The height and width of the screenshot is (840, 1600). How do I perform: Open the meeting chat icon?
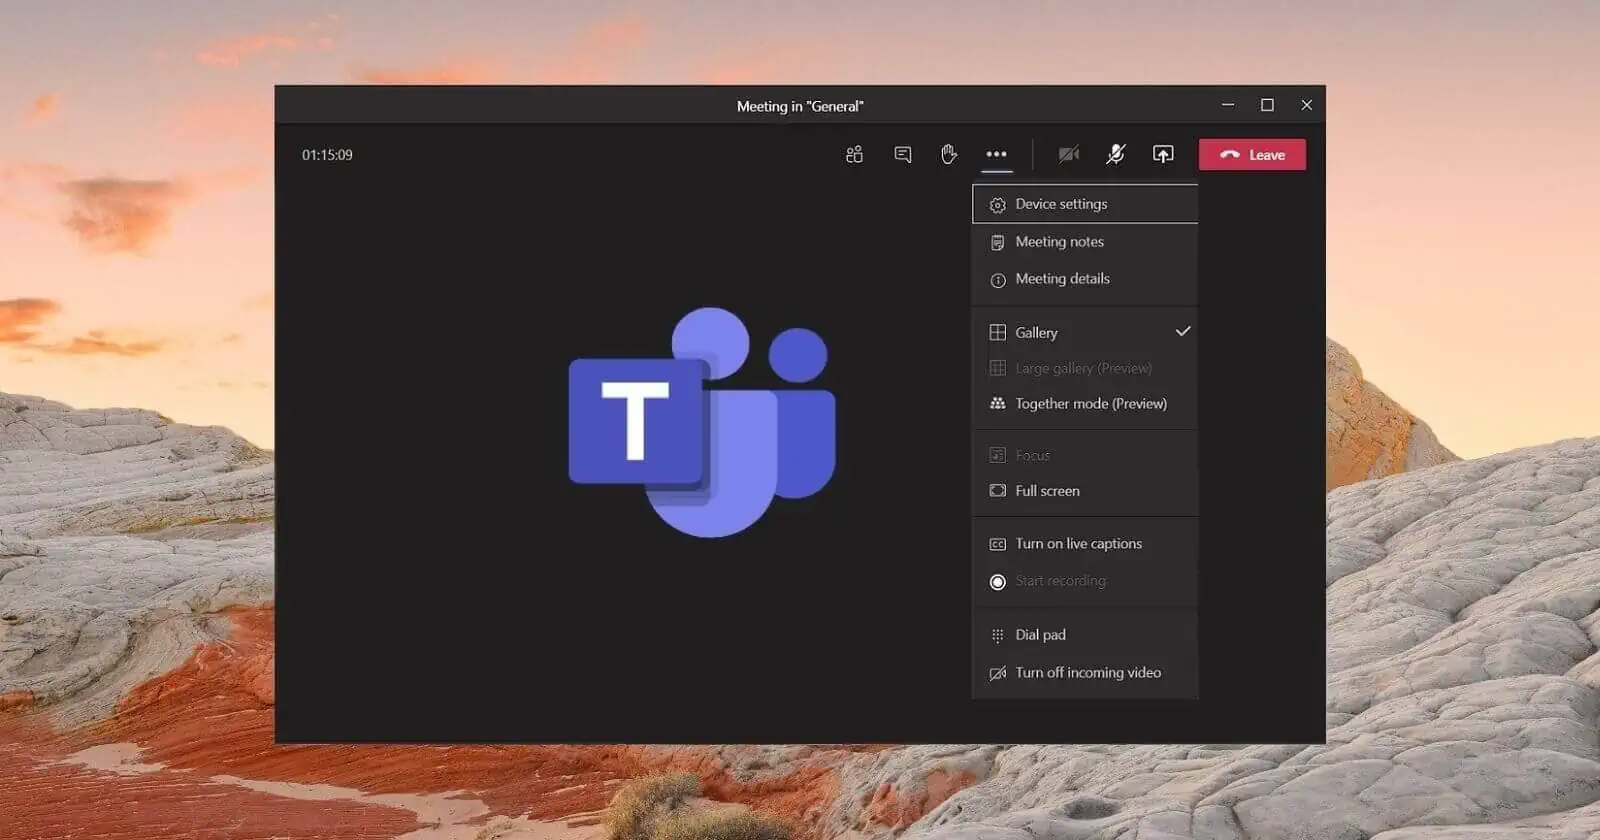click(902, 154)
